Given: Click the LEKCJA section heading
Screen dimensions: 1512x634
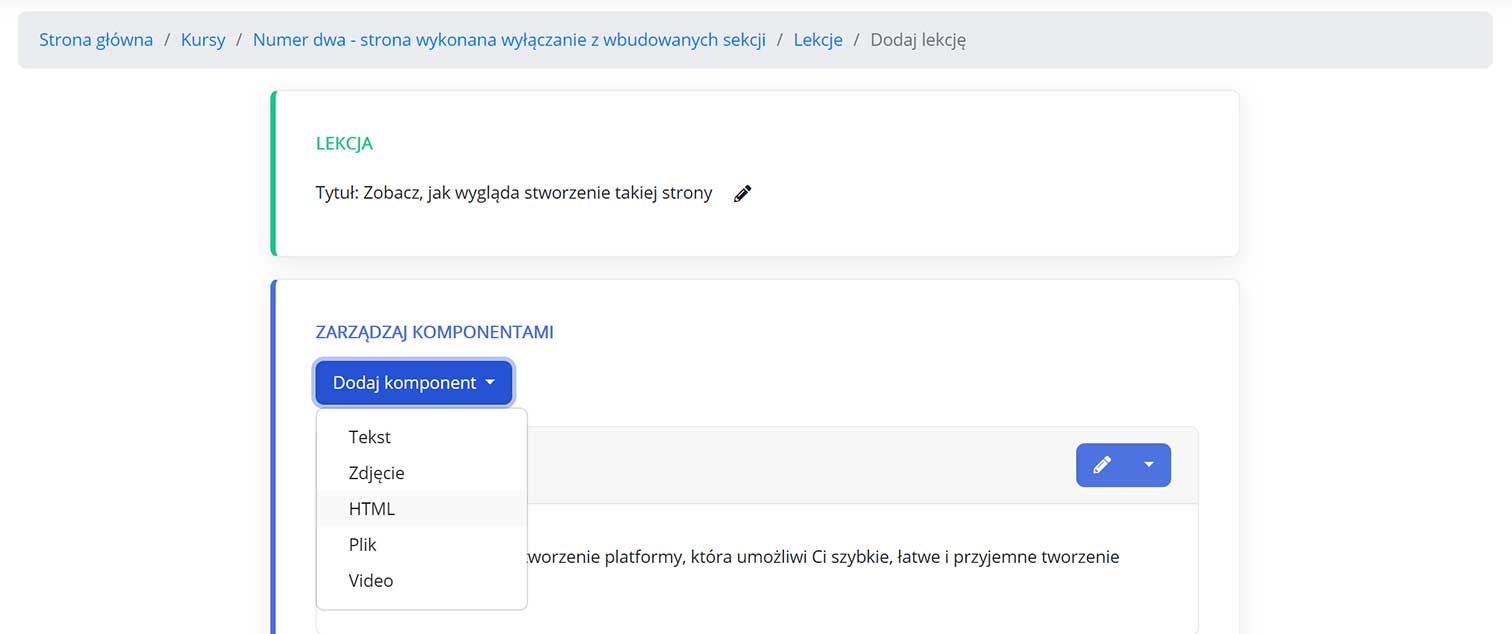Looking at the screenshot, I should click(344, 143).
